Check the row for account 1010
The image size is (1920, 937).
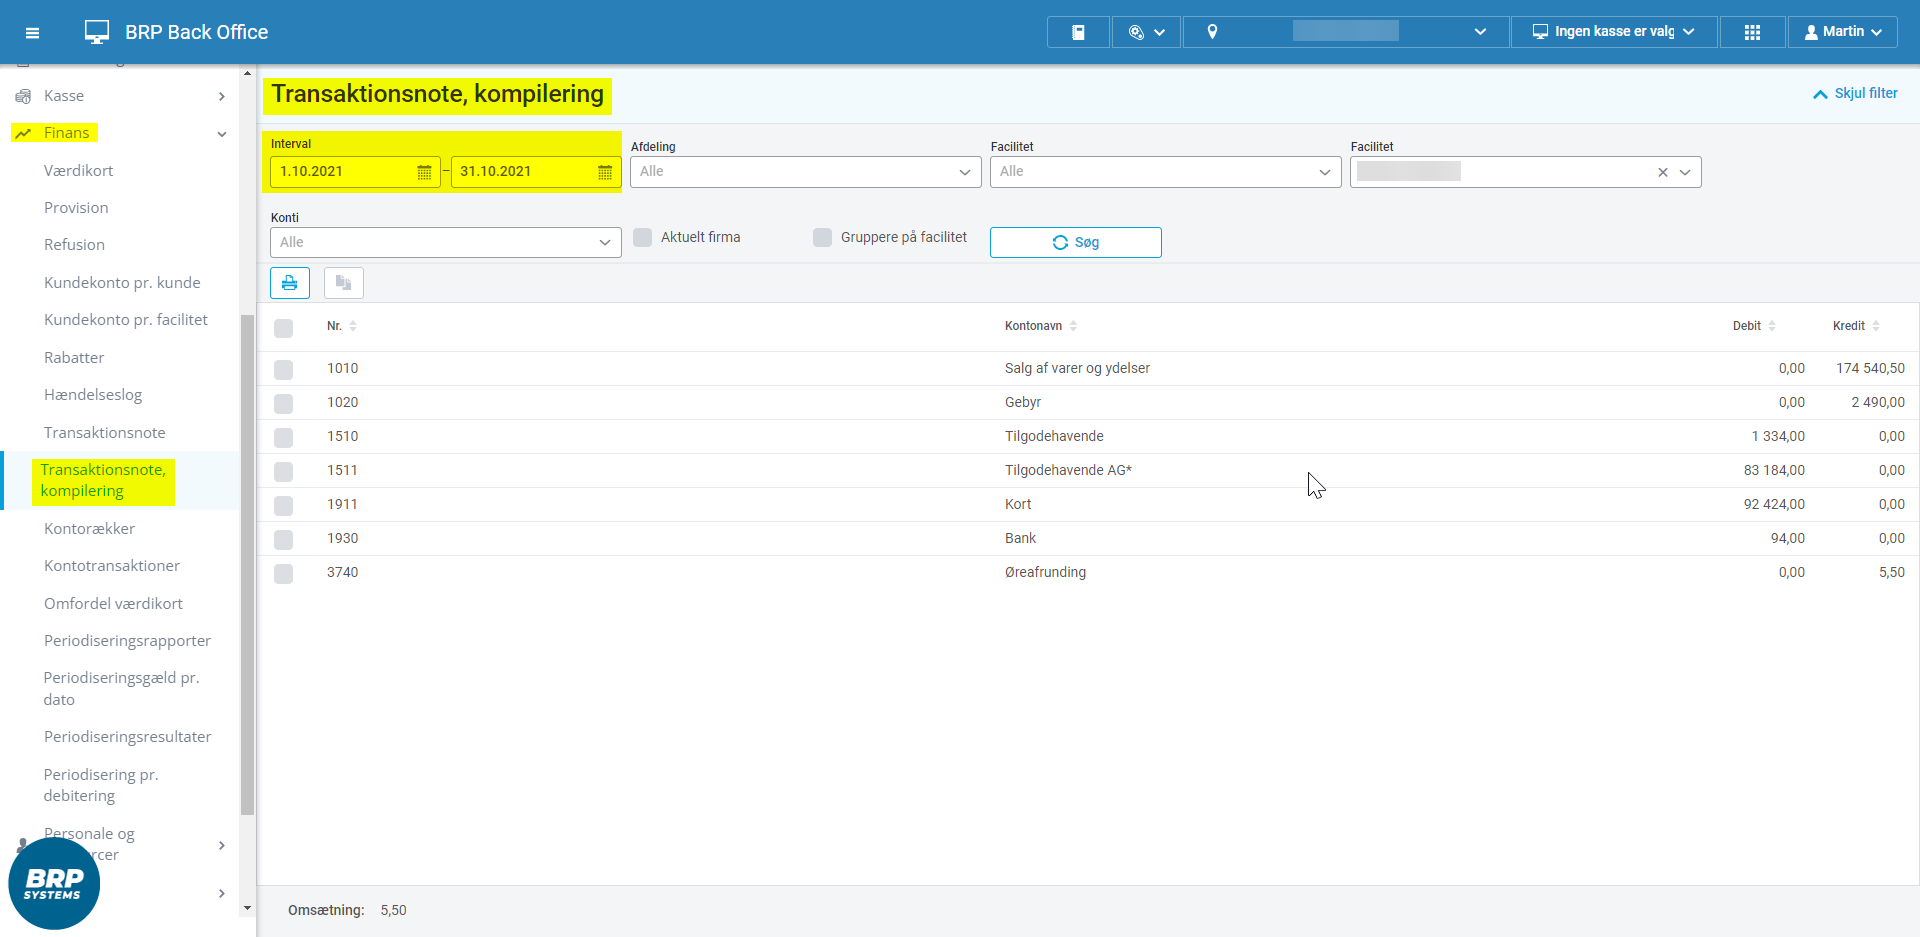tap(284, 369)
